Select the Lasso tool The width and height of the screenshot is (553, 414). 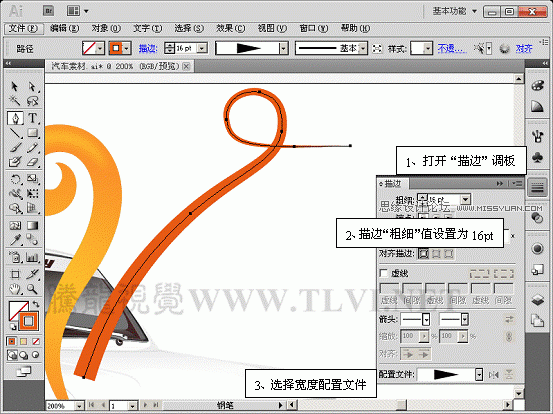pyautogui.click(x=32, y=101)
